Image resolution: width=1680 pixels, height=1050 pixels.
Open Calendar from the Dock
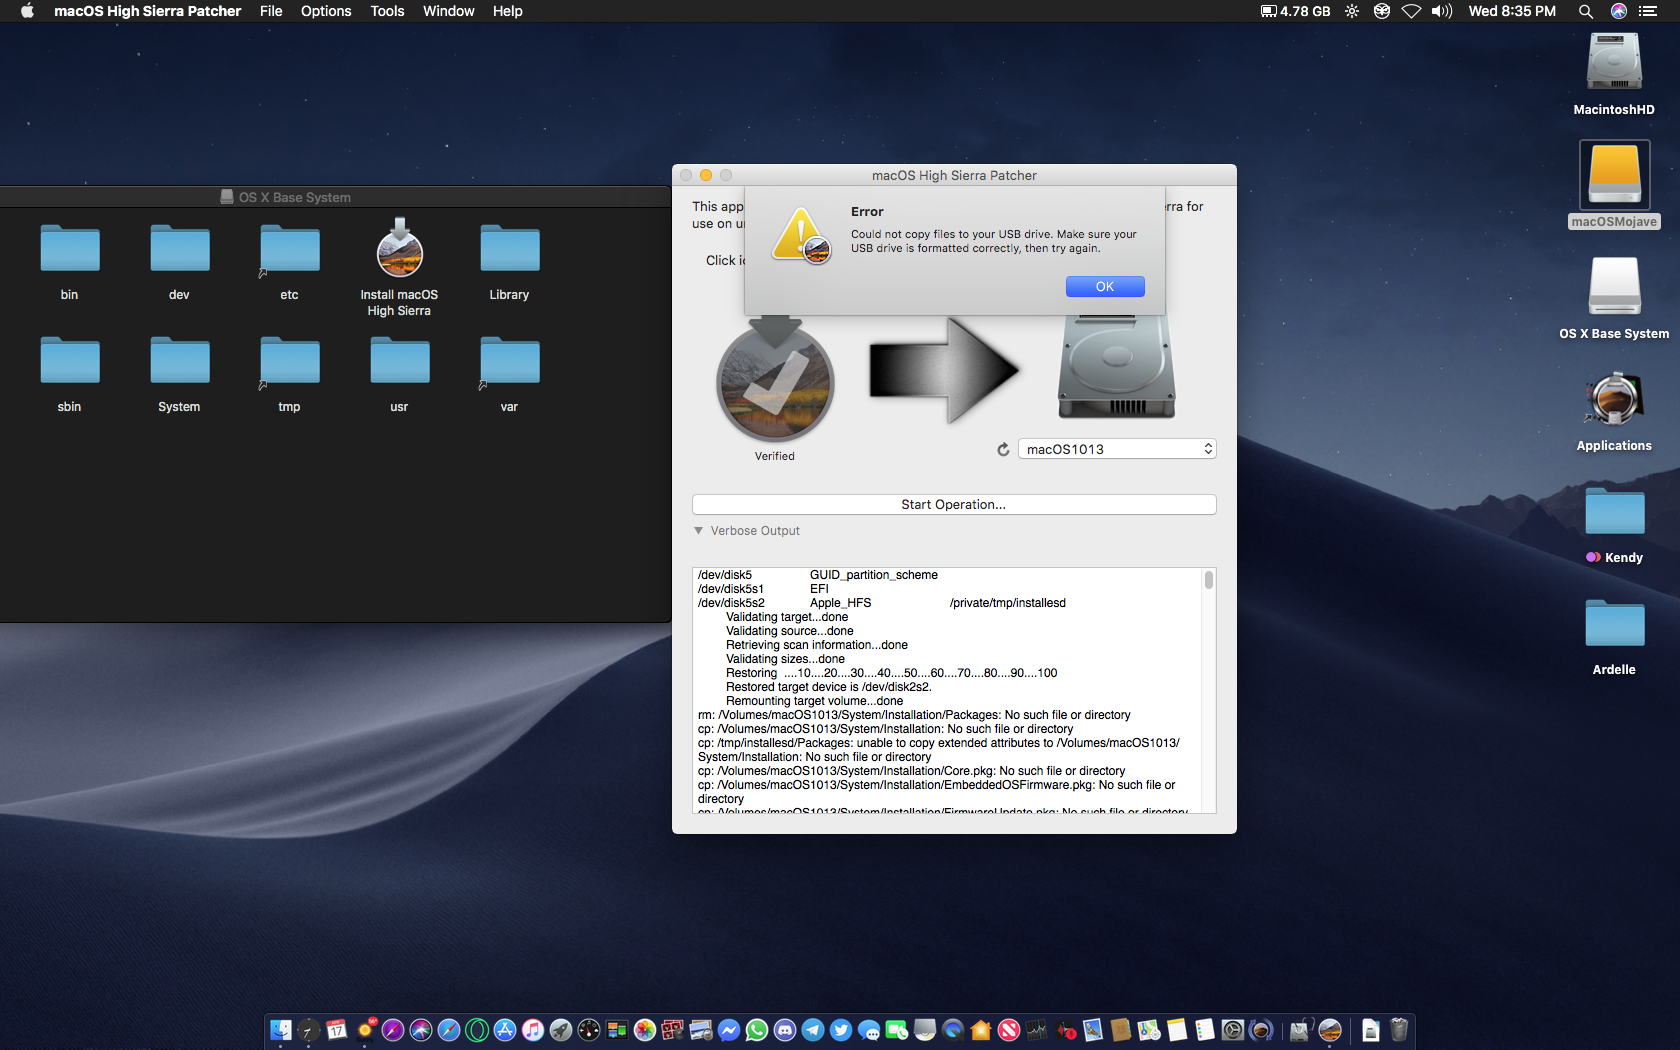(337, 1029)
